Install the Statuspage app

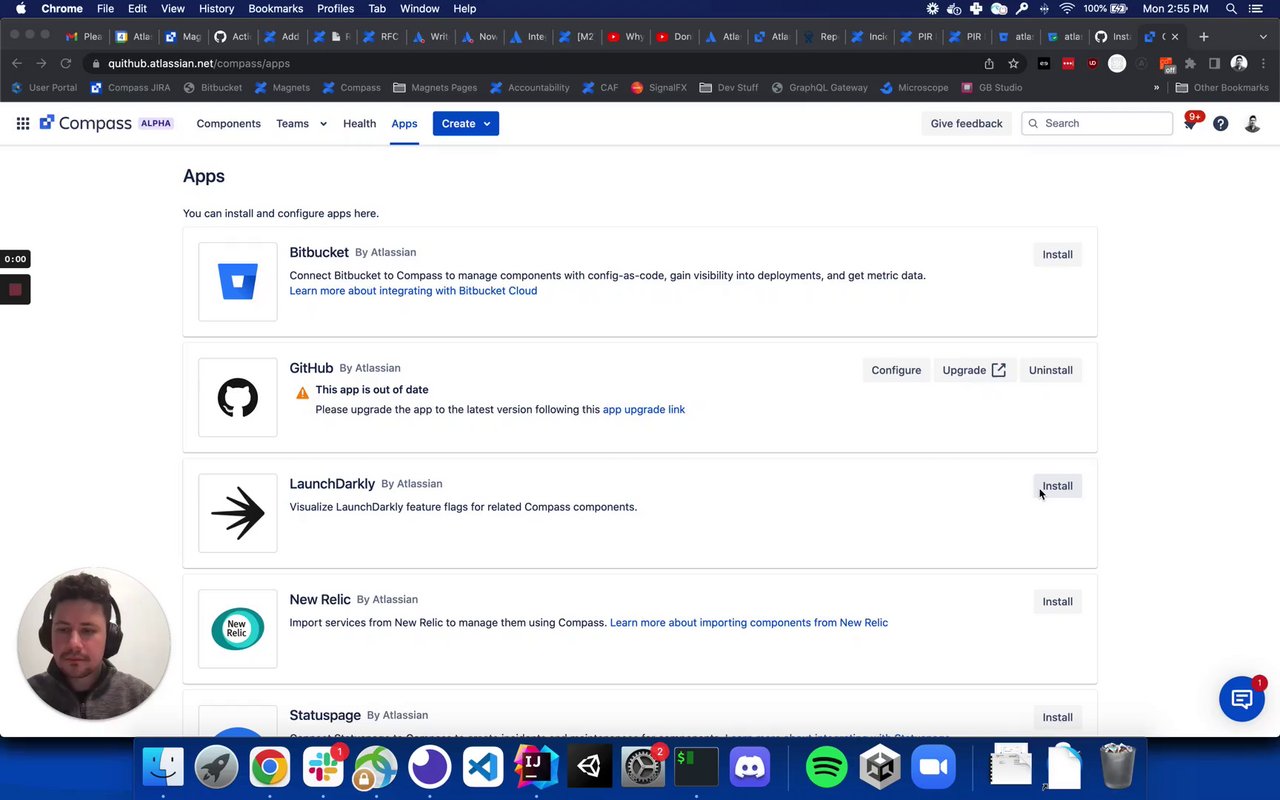(x=1057, y=717)
